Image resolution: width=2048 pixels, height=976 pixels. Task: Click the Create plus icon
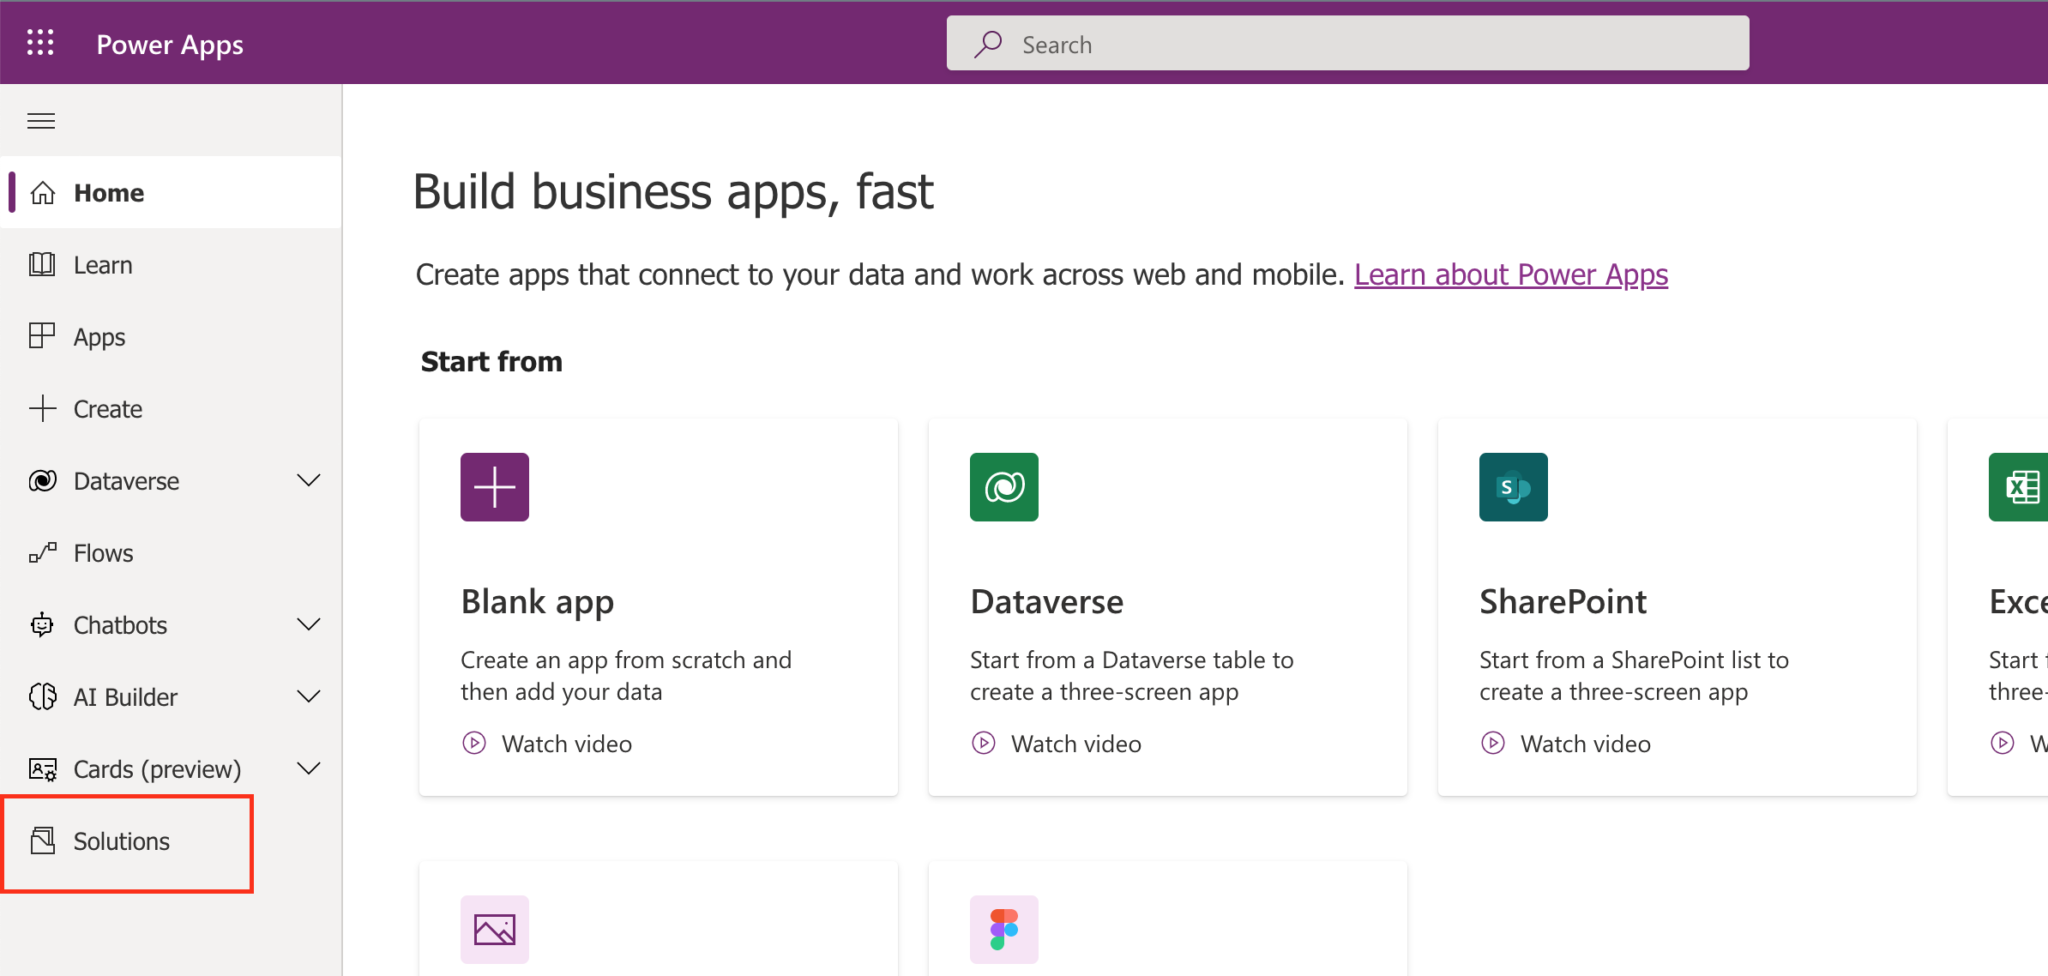[x=41, y=408]
